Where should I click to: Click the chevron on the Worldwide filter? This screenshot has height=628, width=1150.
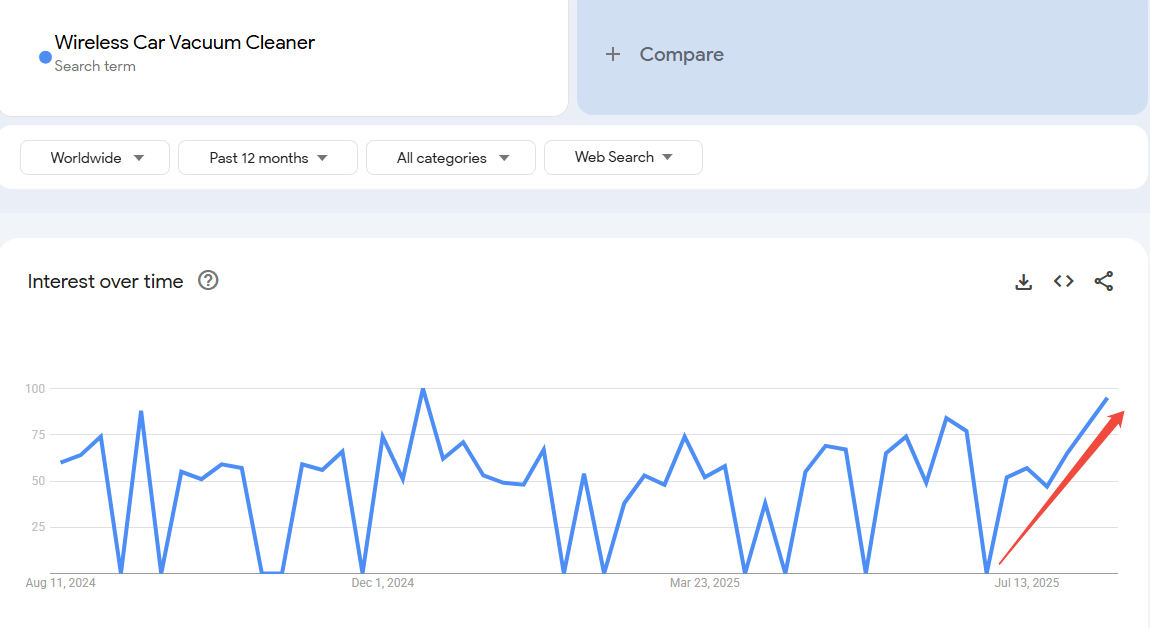137,157
